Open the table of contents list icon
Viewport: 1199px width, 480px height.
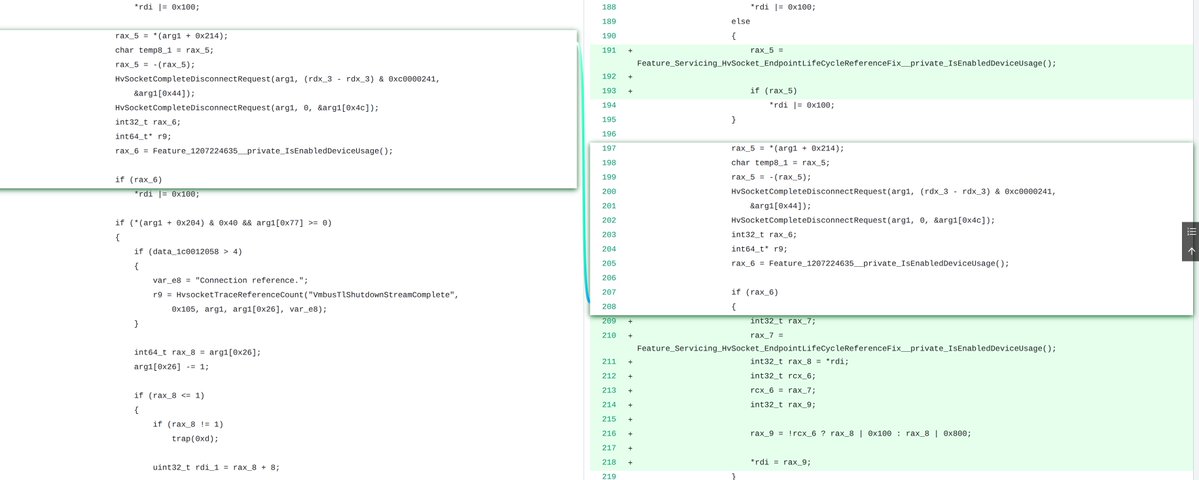click(1191, 232)
